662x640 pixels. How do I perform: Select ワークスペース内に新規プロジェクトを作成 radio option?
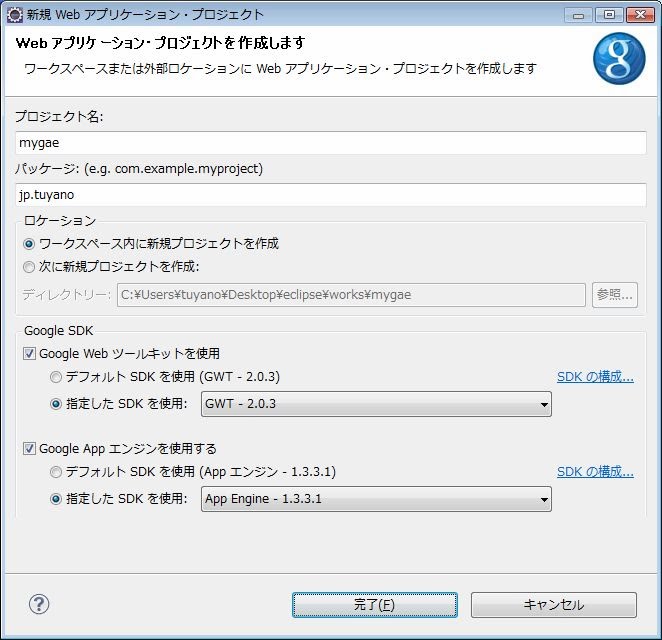click(x=29, y=244)
